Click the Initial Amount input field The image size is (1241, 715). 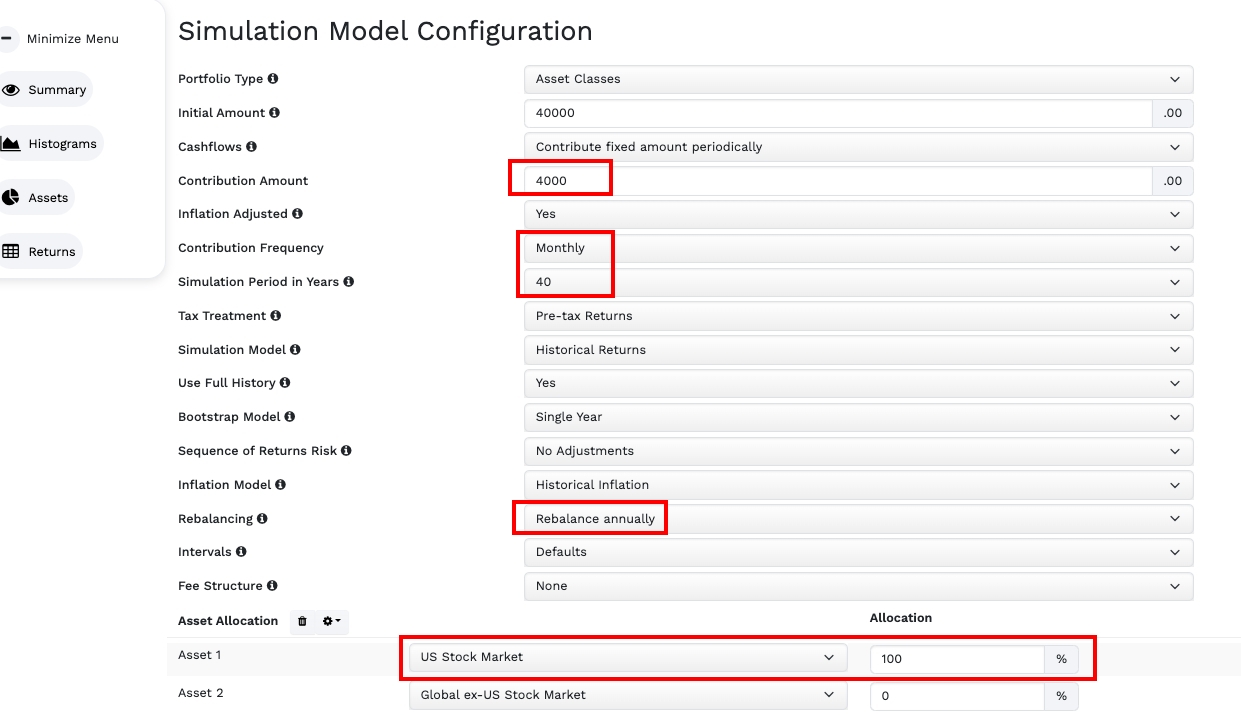coord(838,113)
